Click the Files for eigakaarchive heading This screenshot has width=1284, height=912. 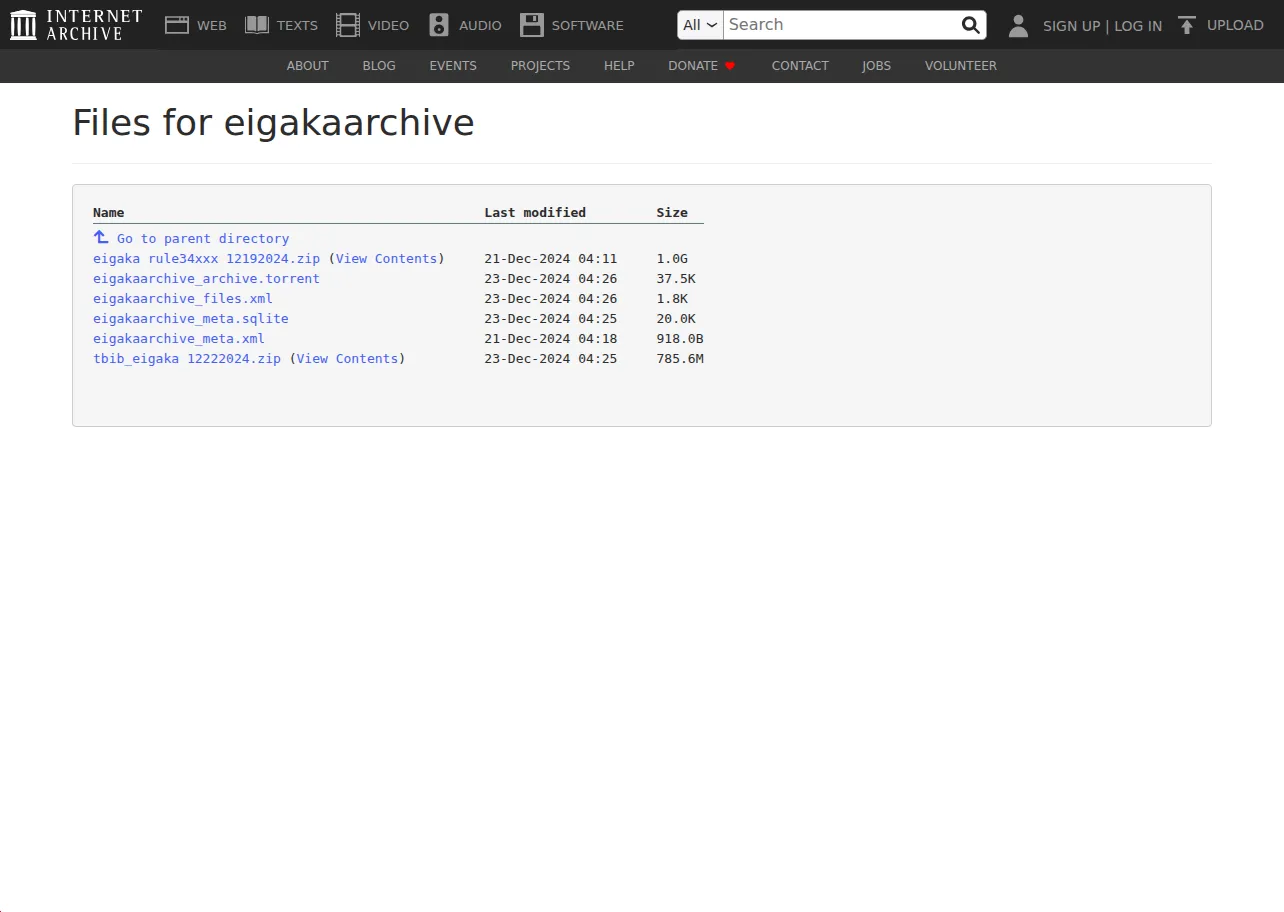(x=273, y=123)
